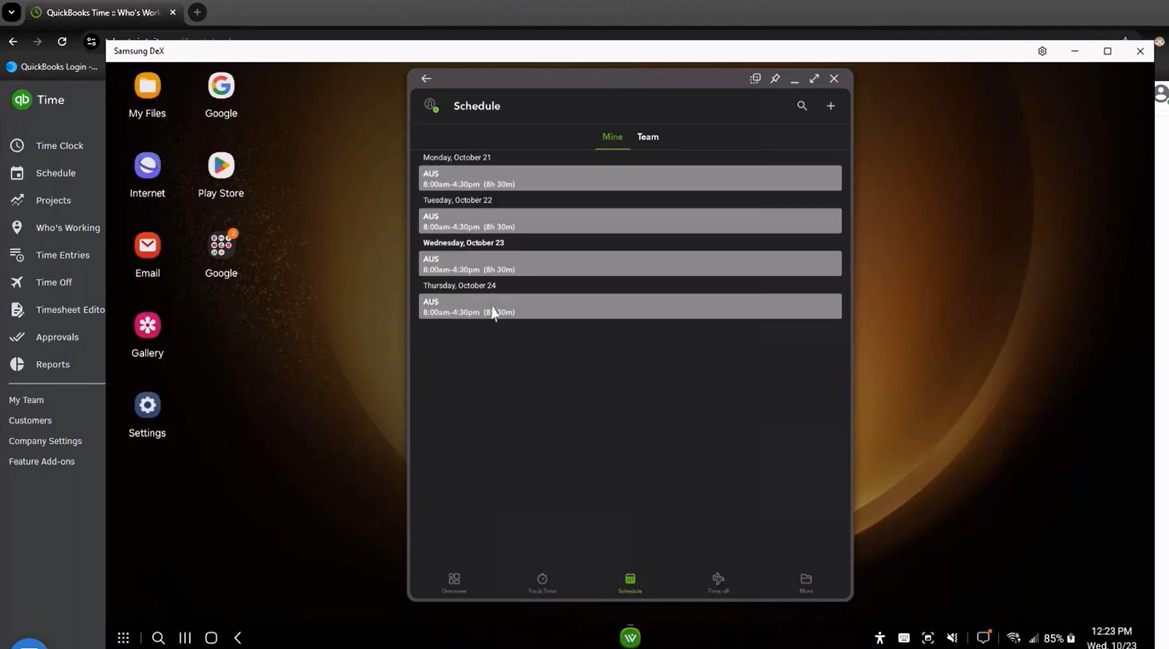This screenshot has height=649, width=1169.
Task: Select the Mine schedule tab
Action: click(x=612, y=137)
